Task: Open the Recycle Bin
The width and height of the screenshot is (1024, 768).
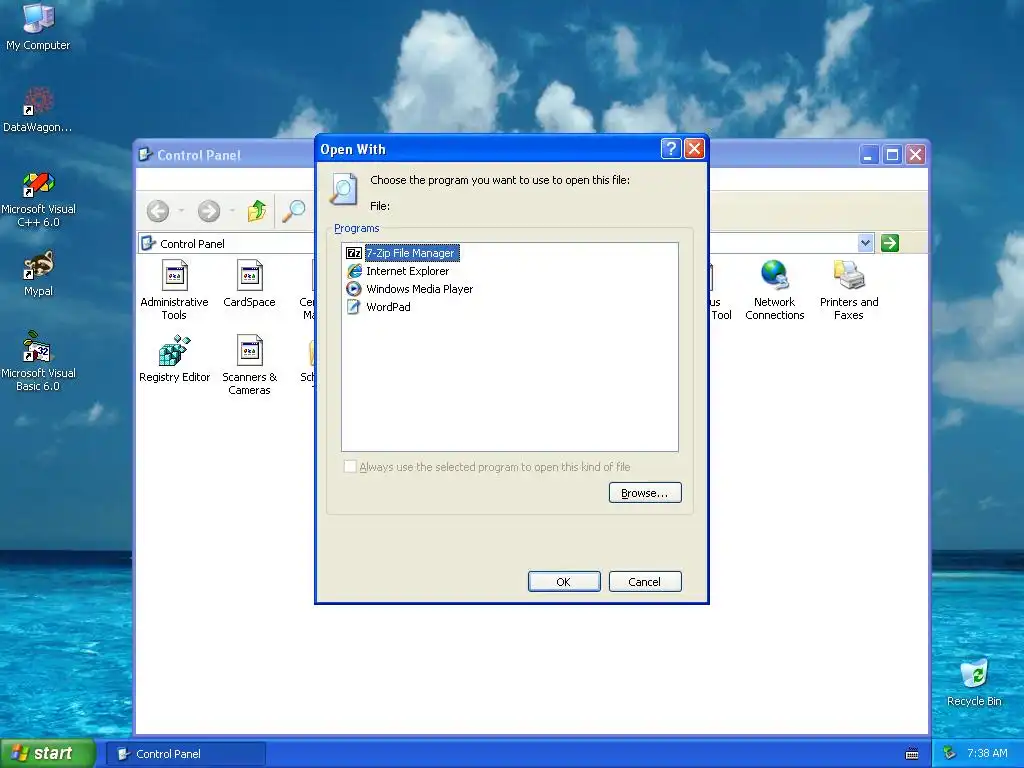Action: [974, 682]
